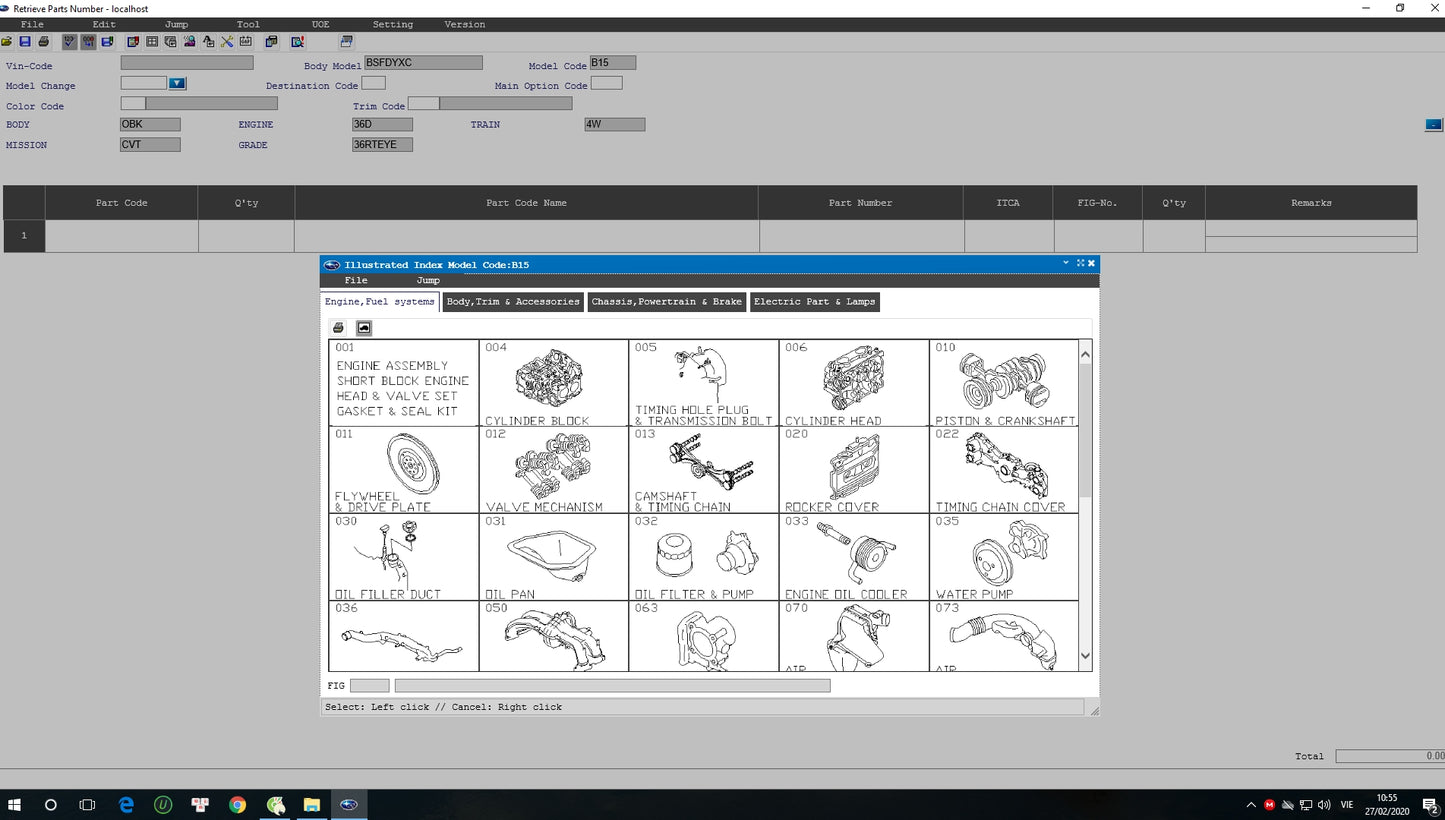Open the Tool menu
1445x820 pixels.
tap(248, 24)
